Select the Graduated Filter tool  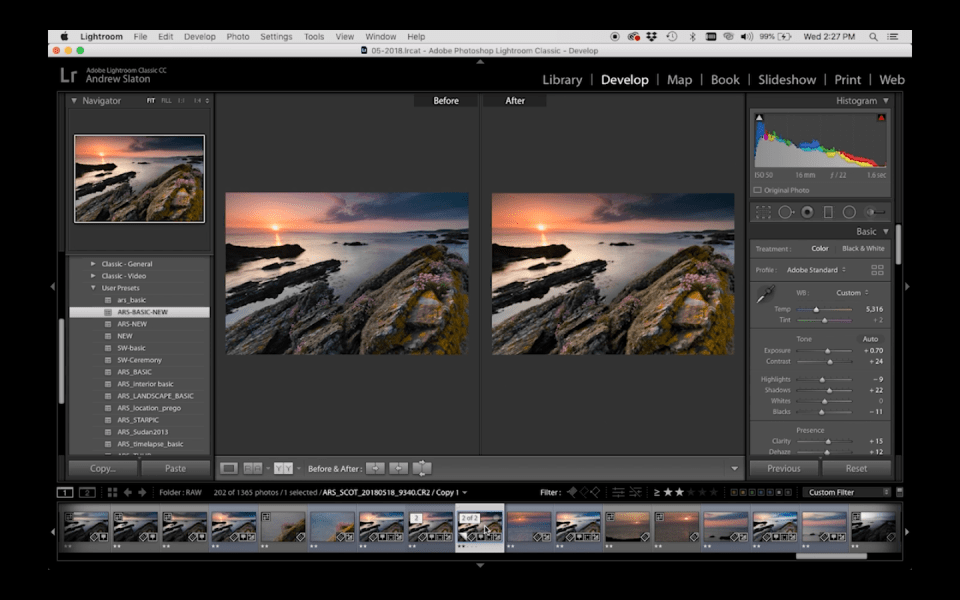click(828, 212)
